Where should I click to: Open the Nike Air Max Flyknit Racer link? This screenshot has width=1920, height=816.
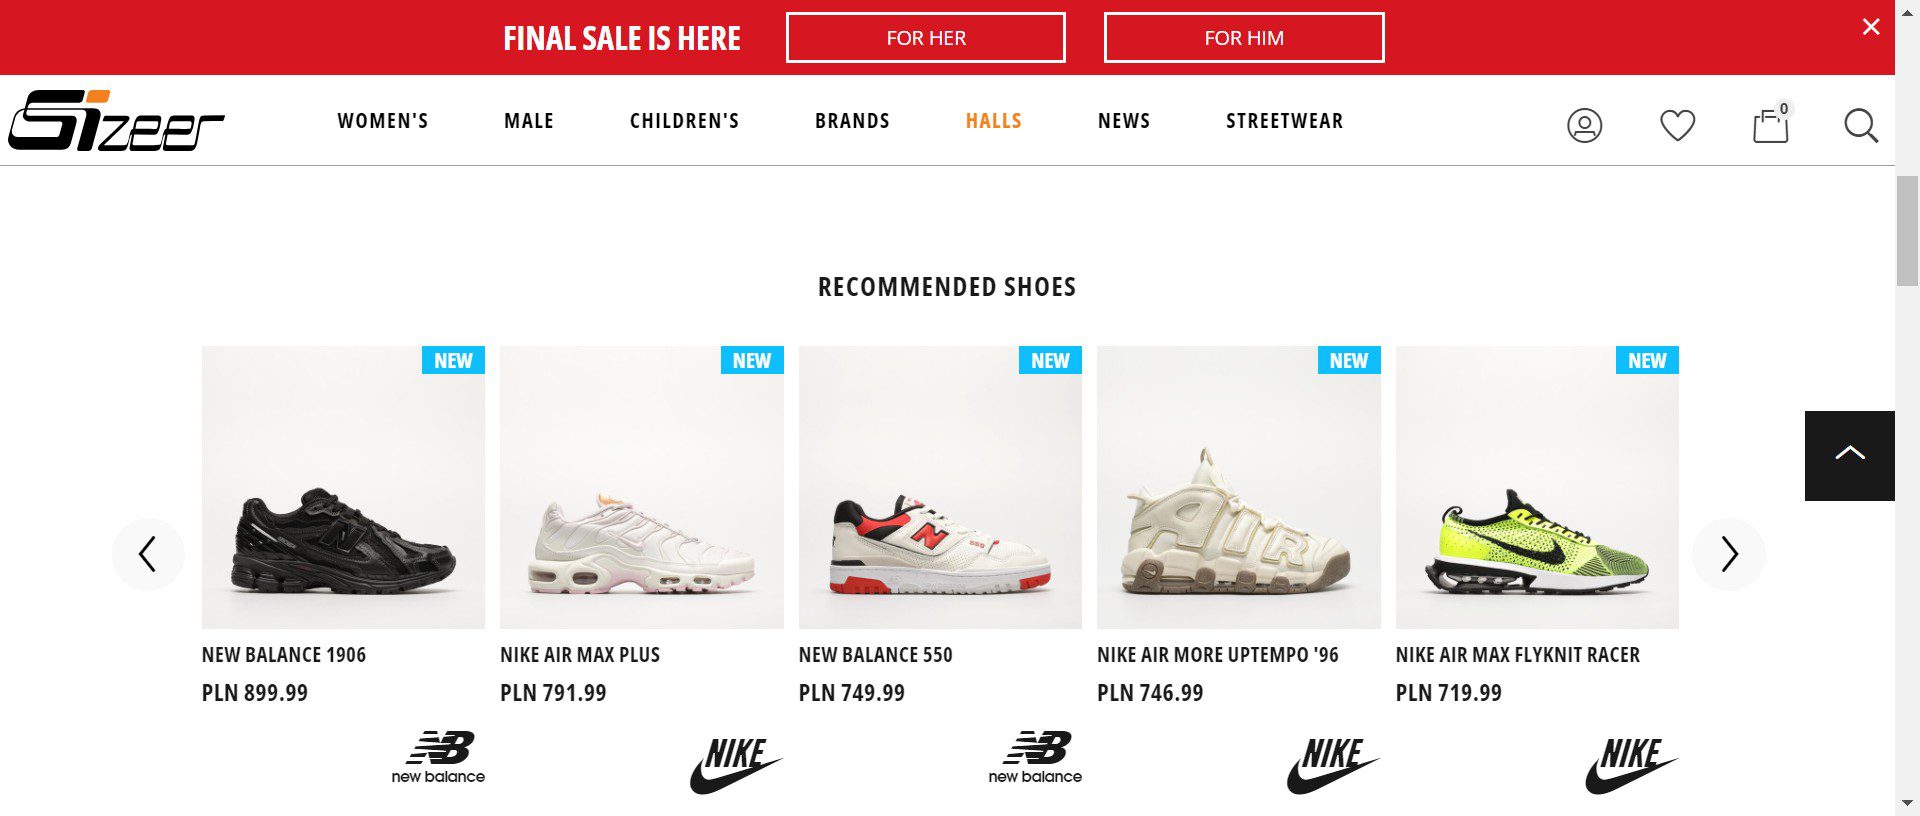pyautogui.click(x=1517, y=655)
